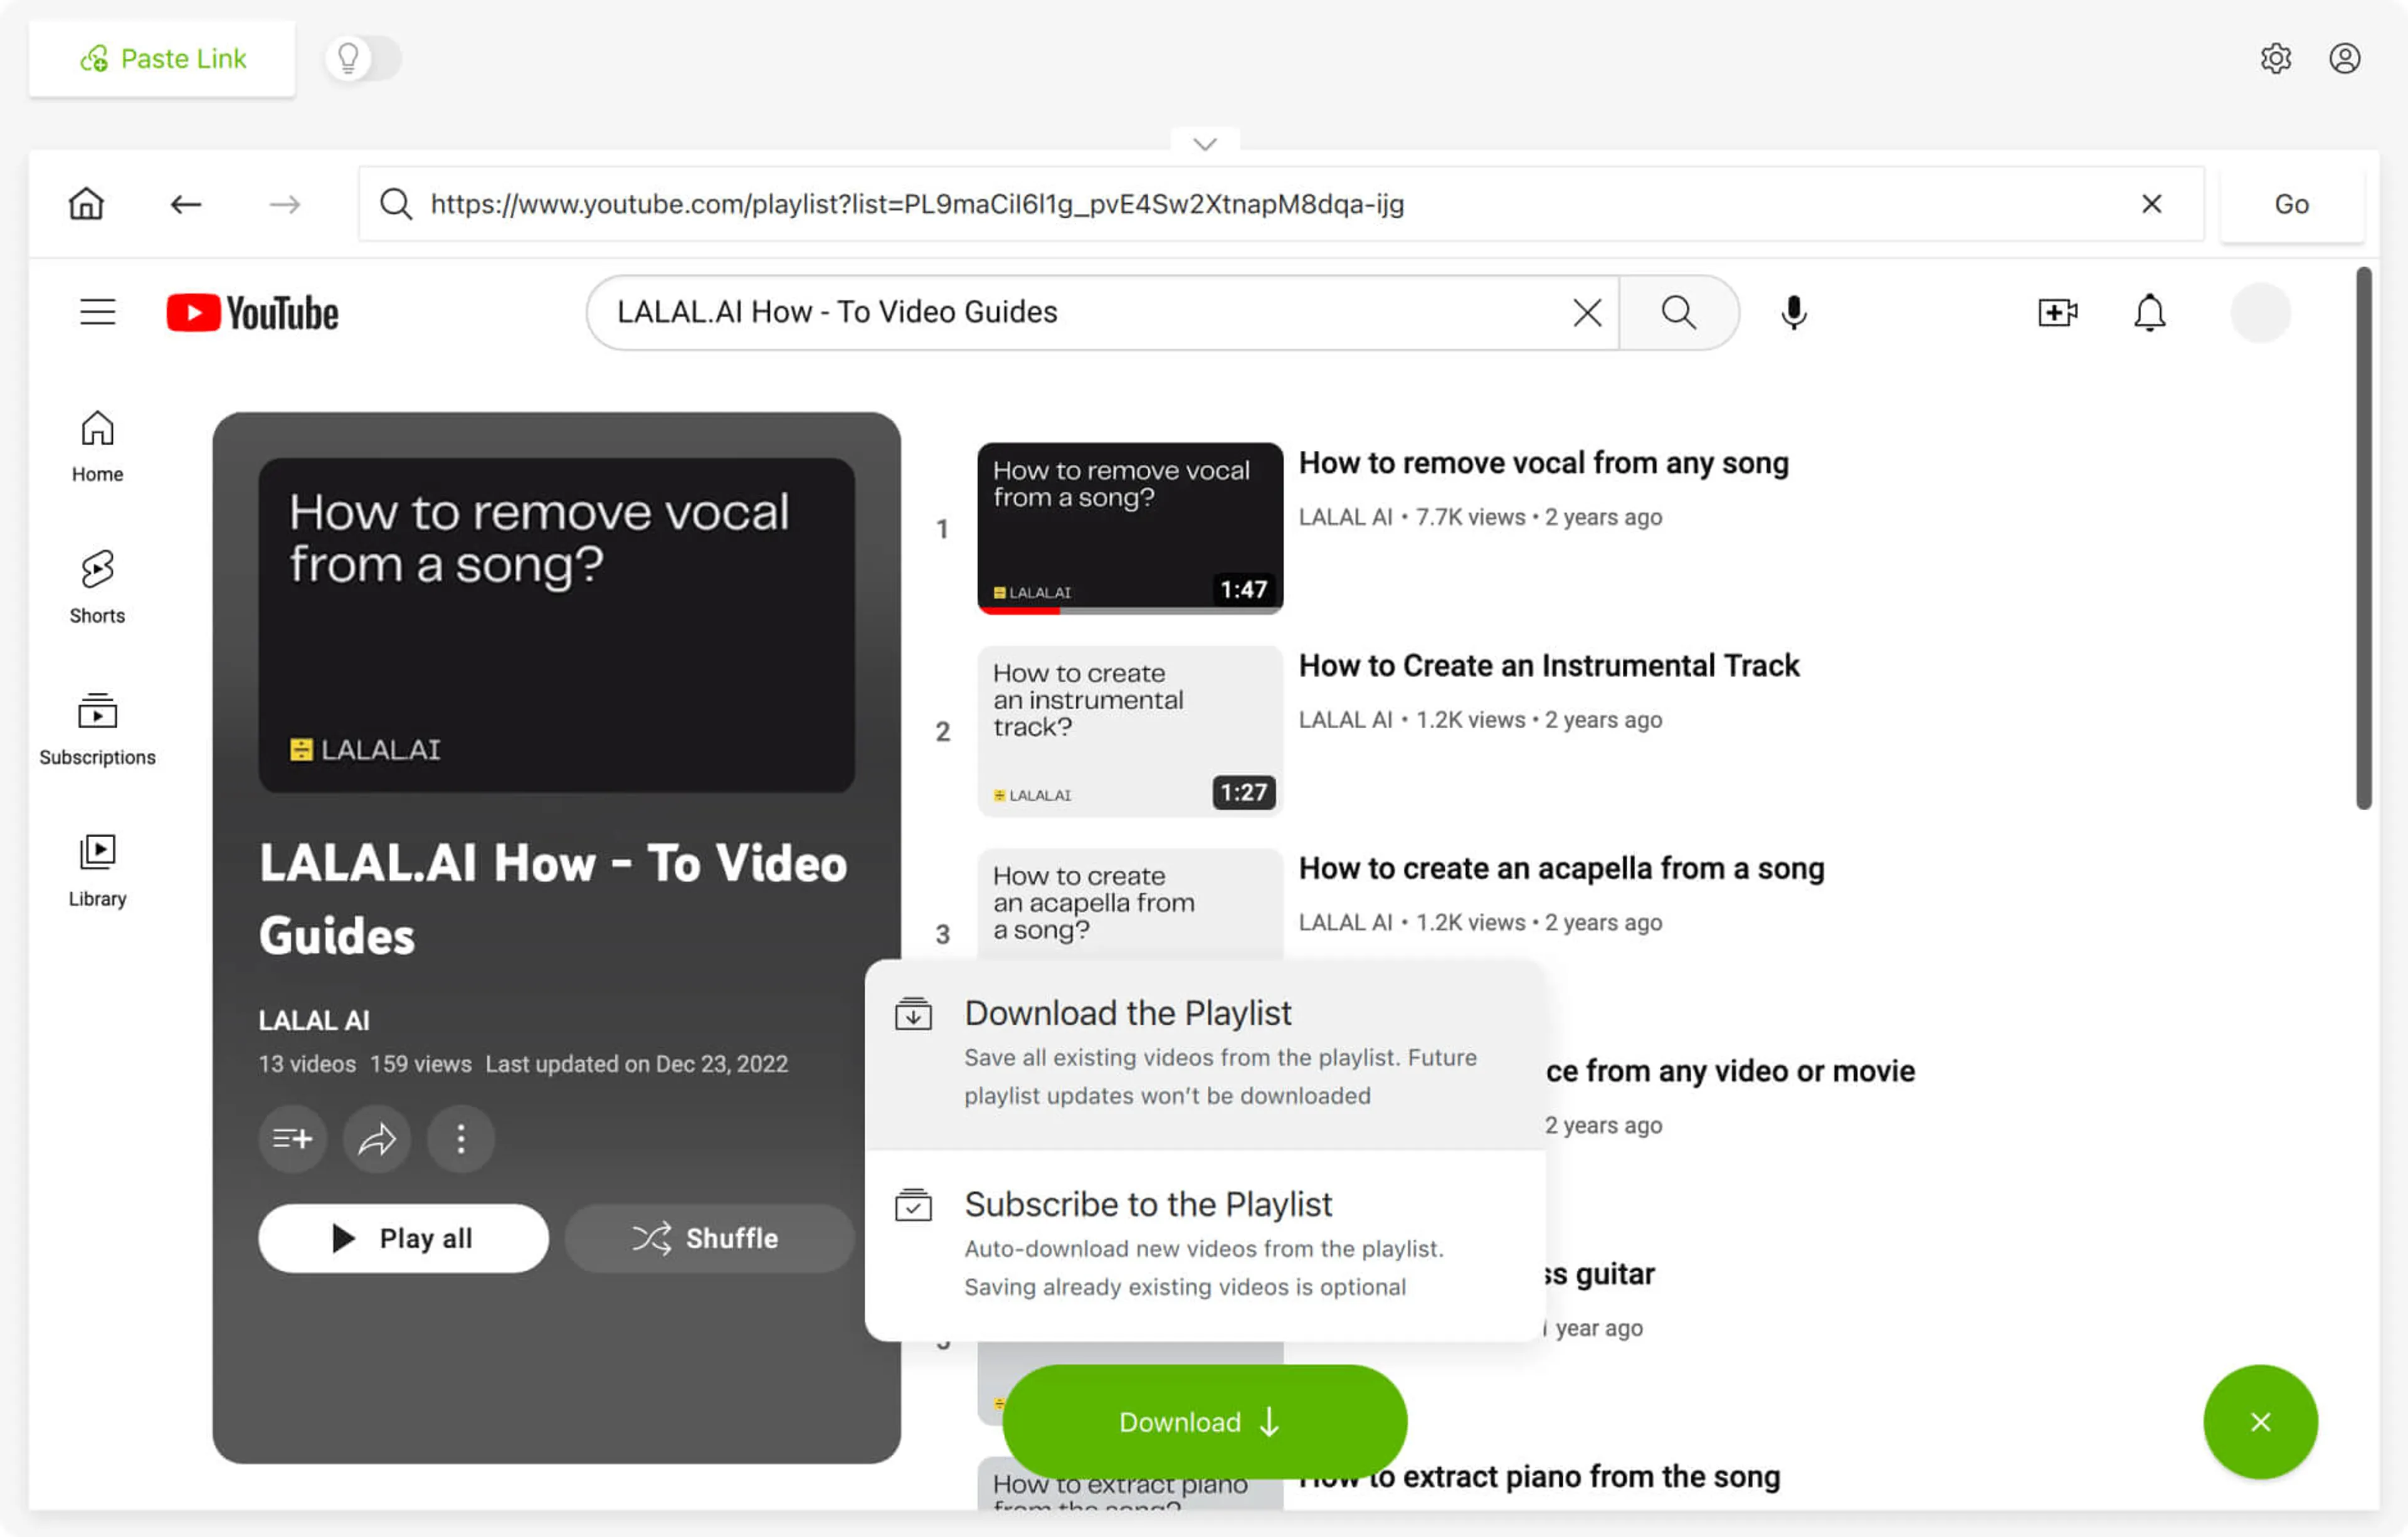The width and height of the screenshot is (2408, 1537).
Task: Collapse the top bar chevron
Action: [1205, 144]
